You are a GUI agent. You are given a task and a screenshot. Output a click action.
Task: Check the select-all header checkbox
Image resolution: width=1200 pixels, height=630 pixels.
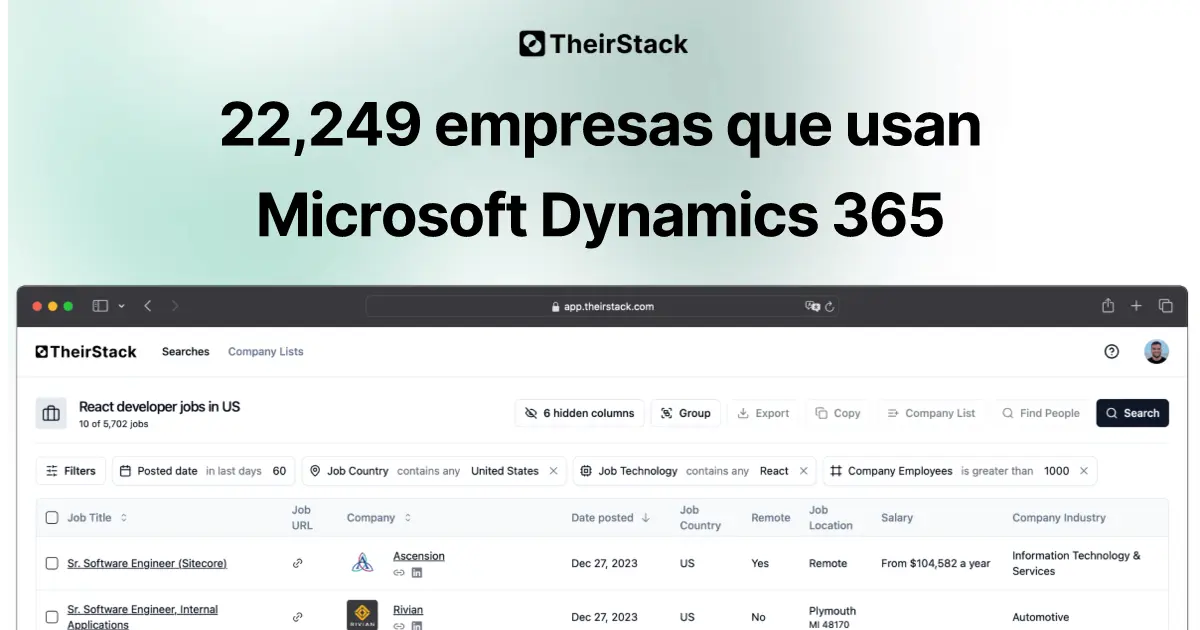pos(52,518)
